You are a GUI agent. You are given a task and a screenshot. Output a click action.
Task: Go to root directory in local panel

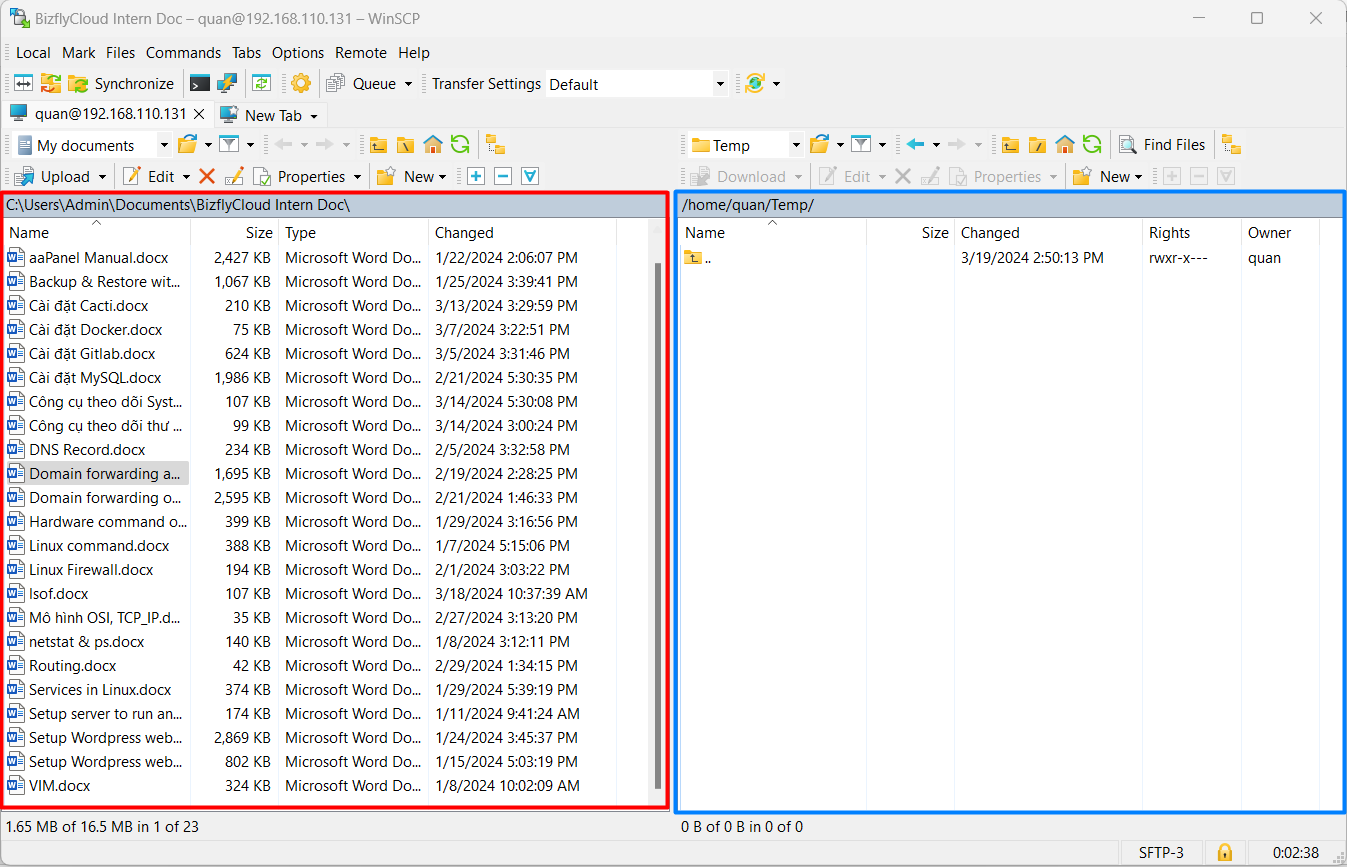pos(405,145)
